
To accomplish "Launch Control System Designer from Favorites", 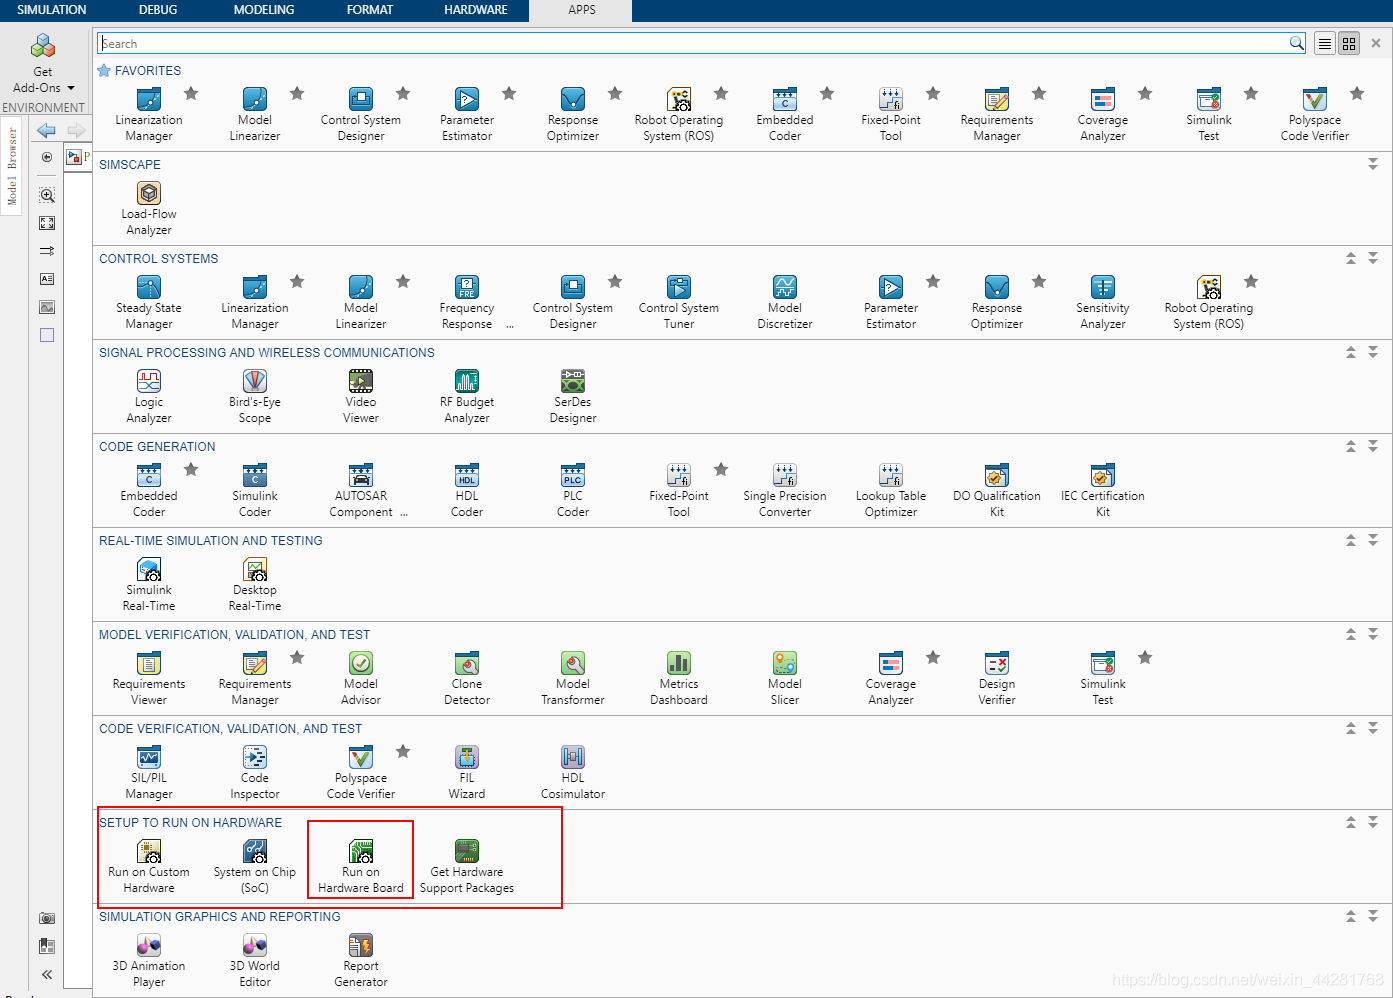I will (361, 114).
